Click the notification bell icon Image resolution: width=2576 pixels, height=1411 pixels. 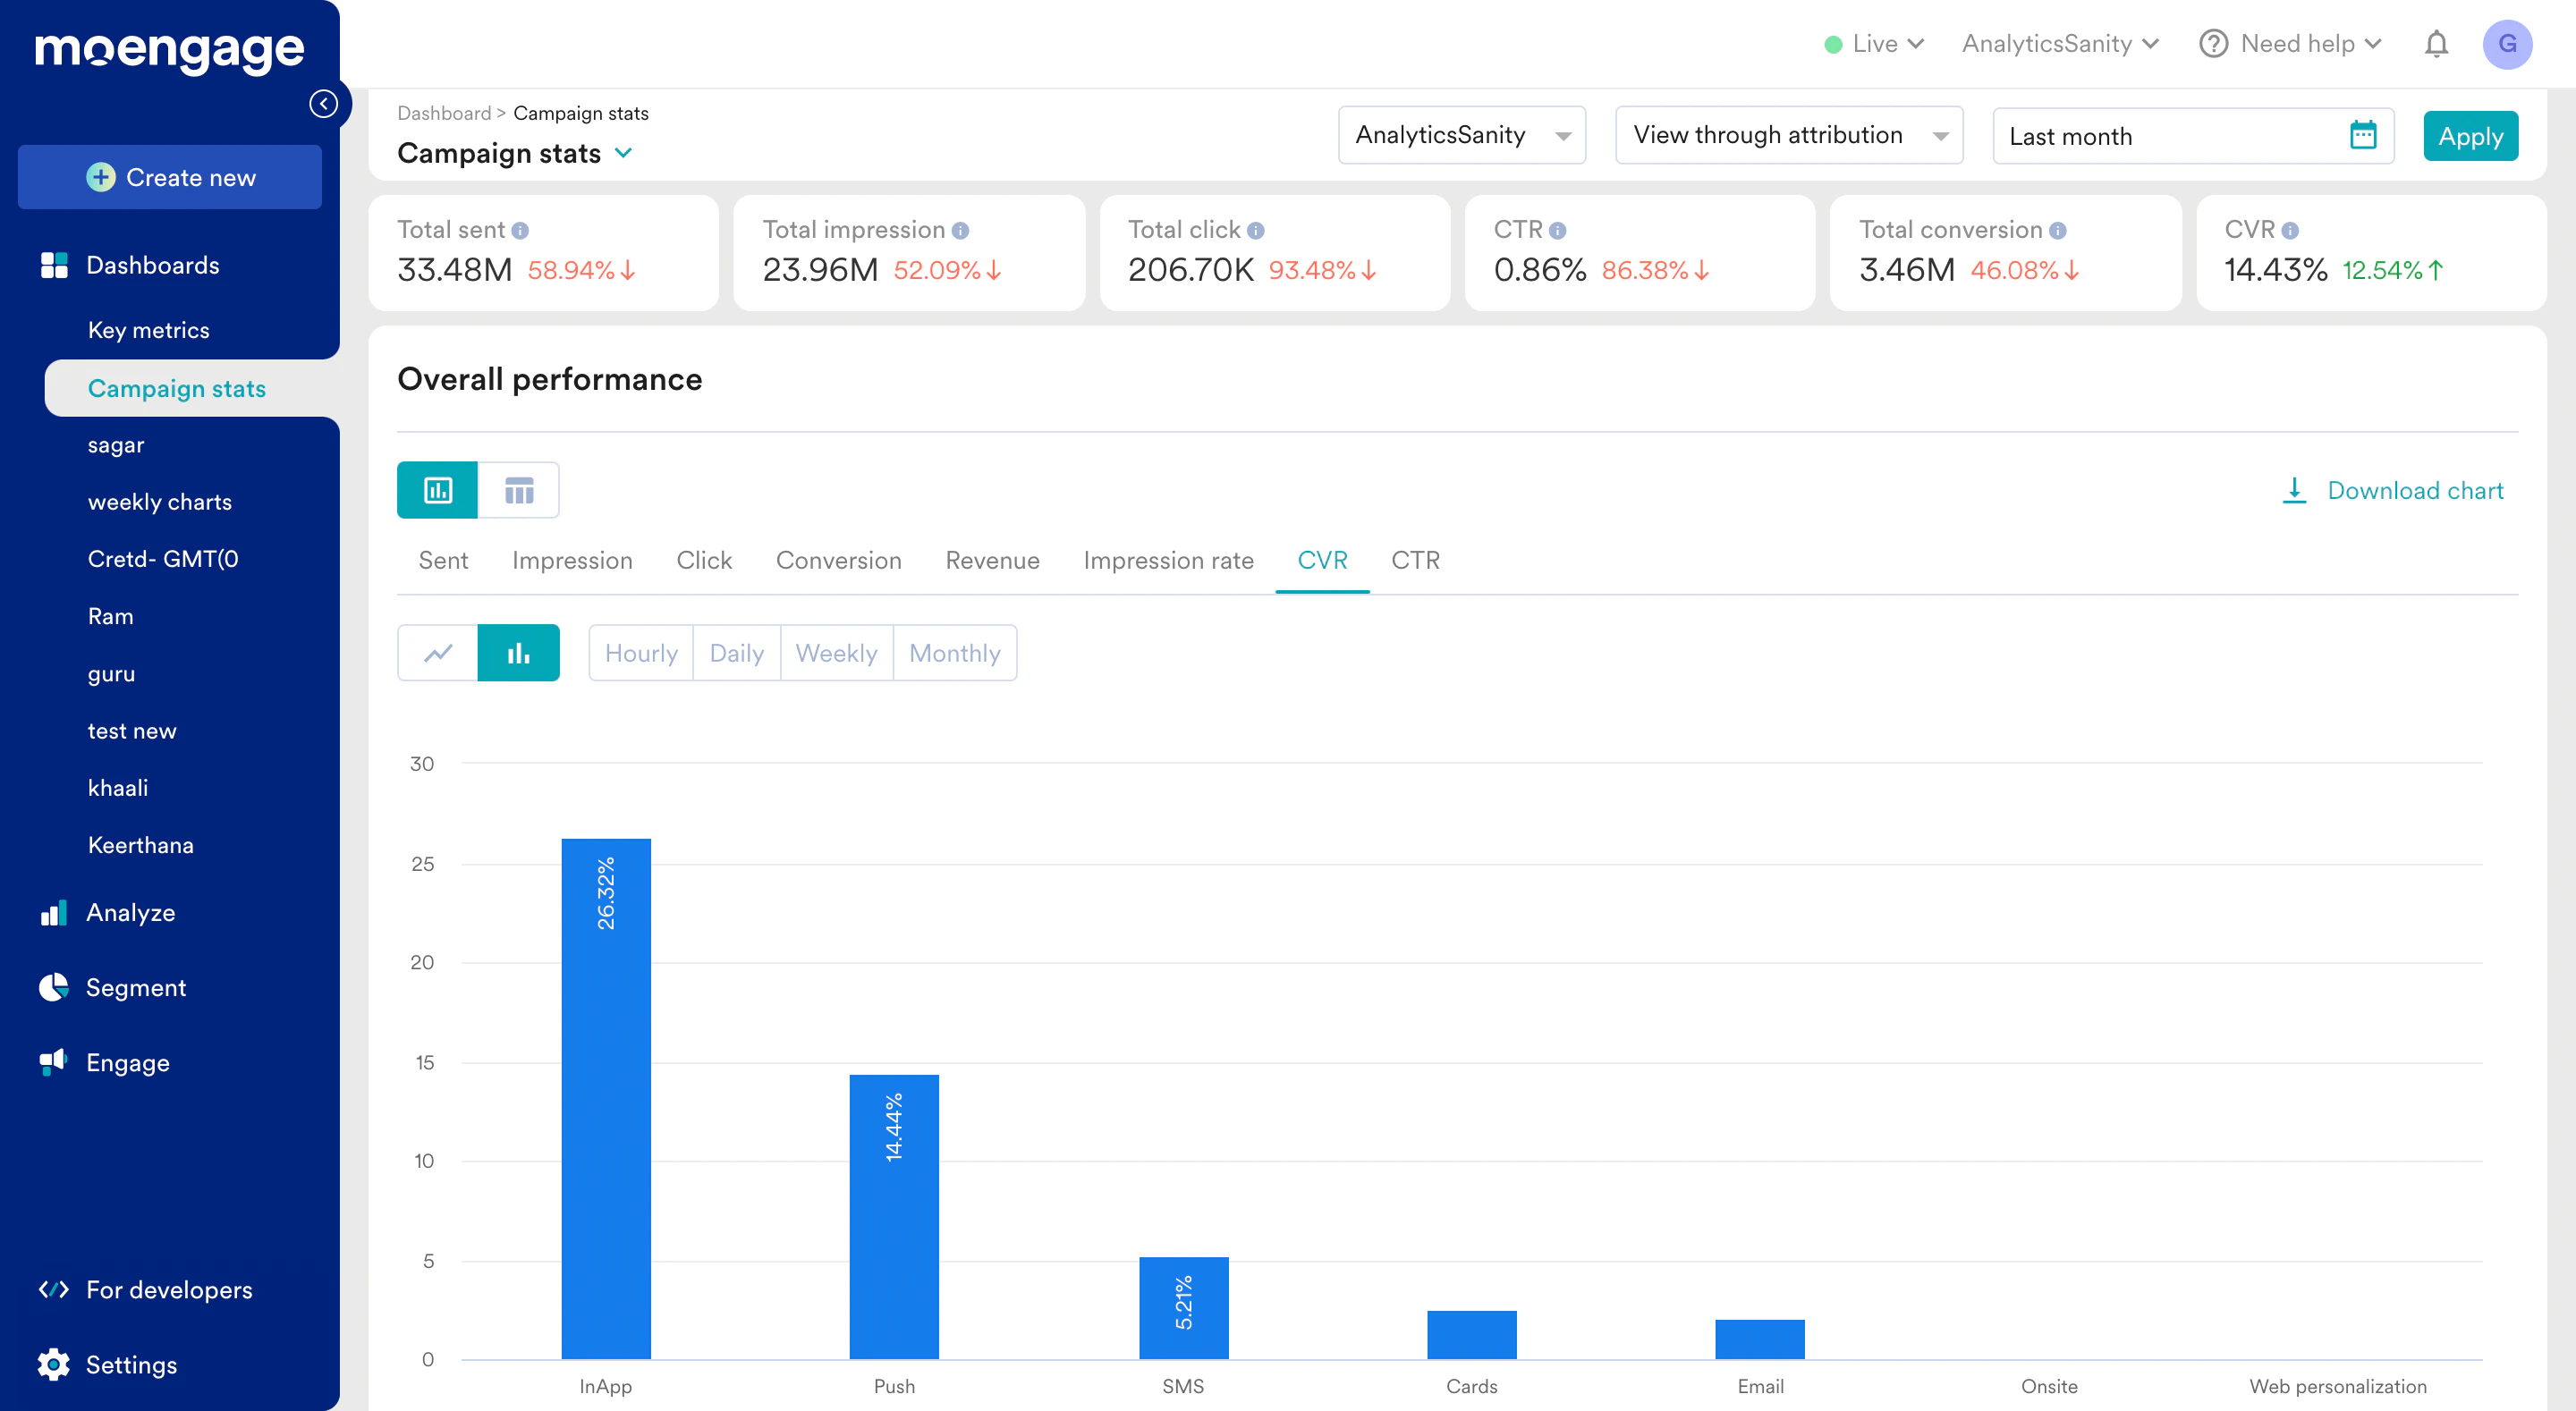click(x=2436, y=44)
